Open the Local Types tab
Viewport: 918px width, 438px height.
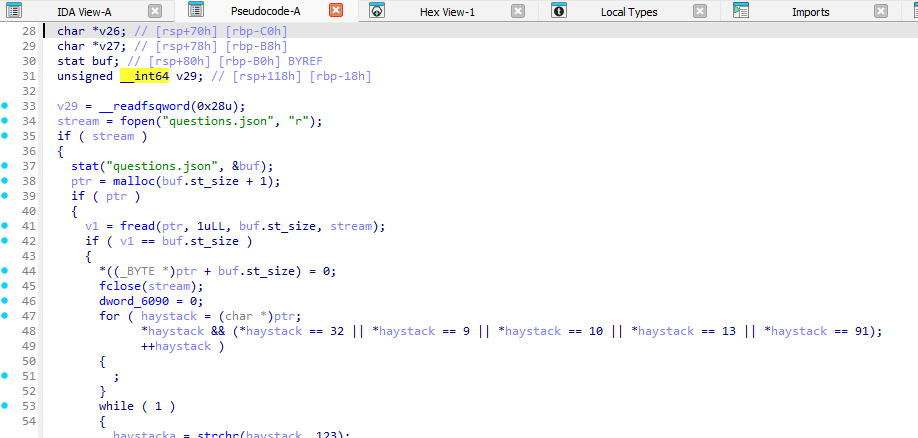pos(629,12)
